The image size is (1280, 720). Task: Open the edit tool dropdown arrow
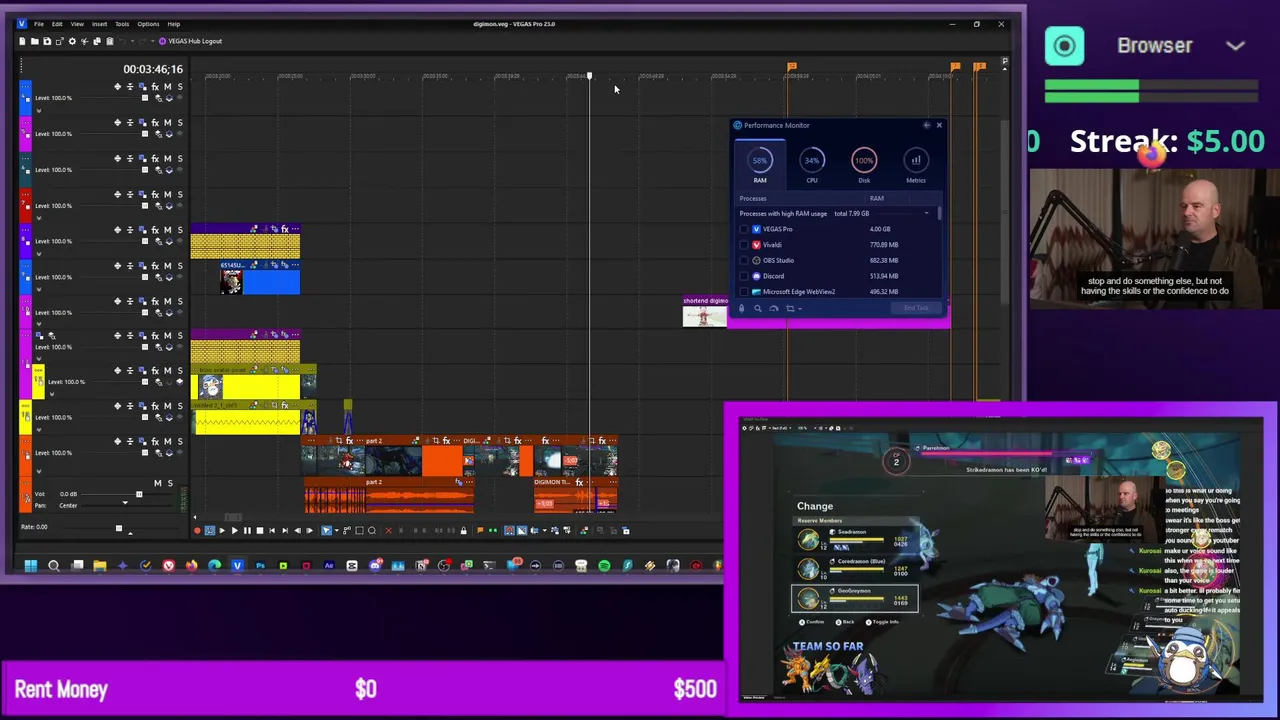pyautogui.click(x=337, y=530)
